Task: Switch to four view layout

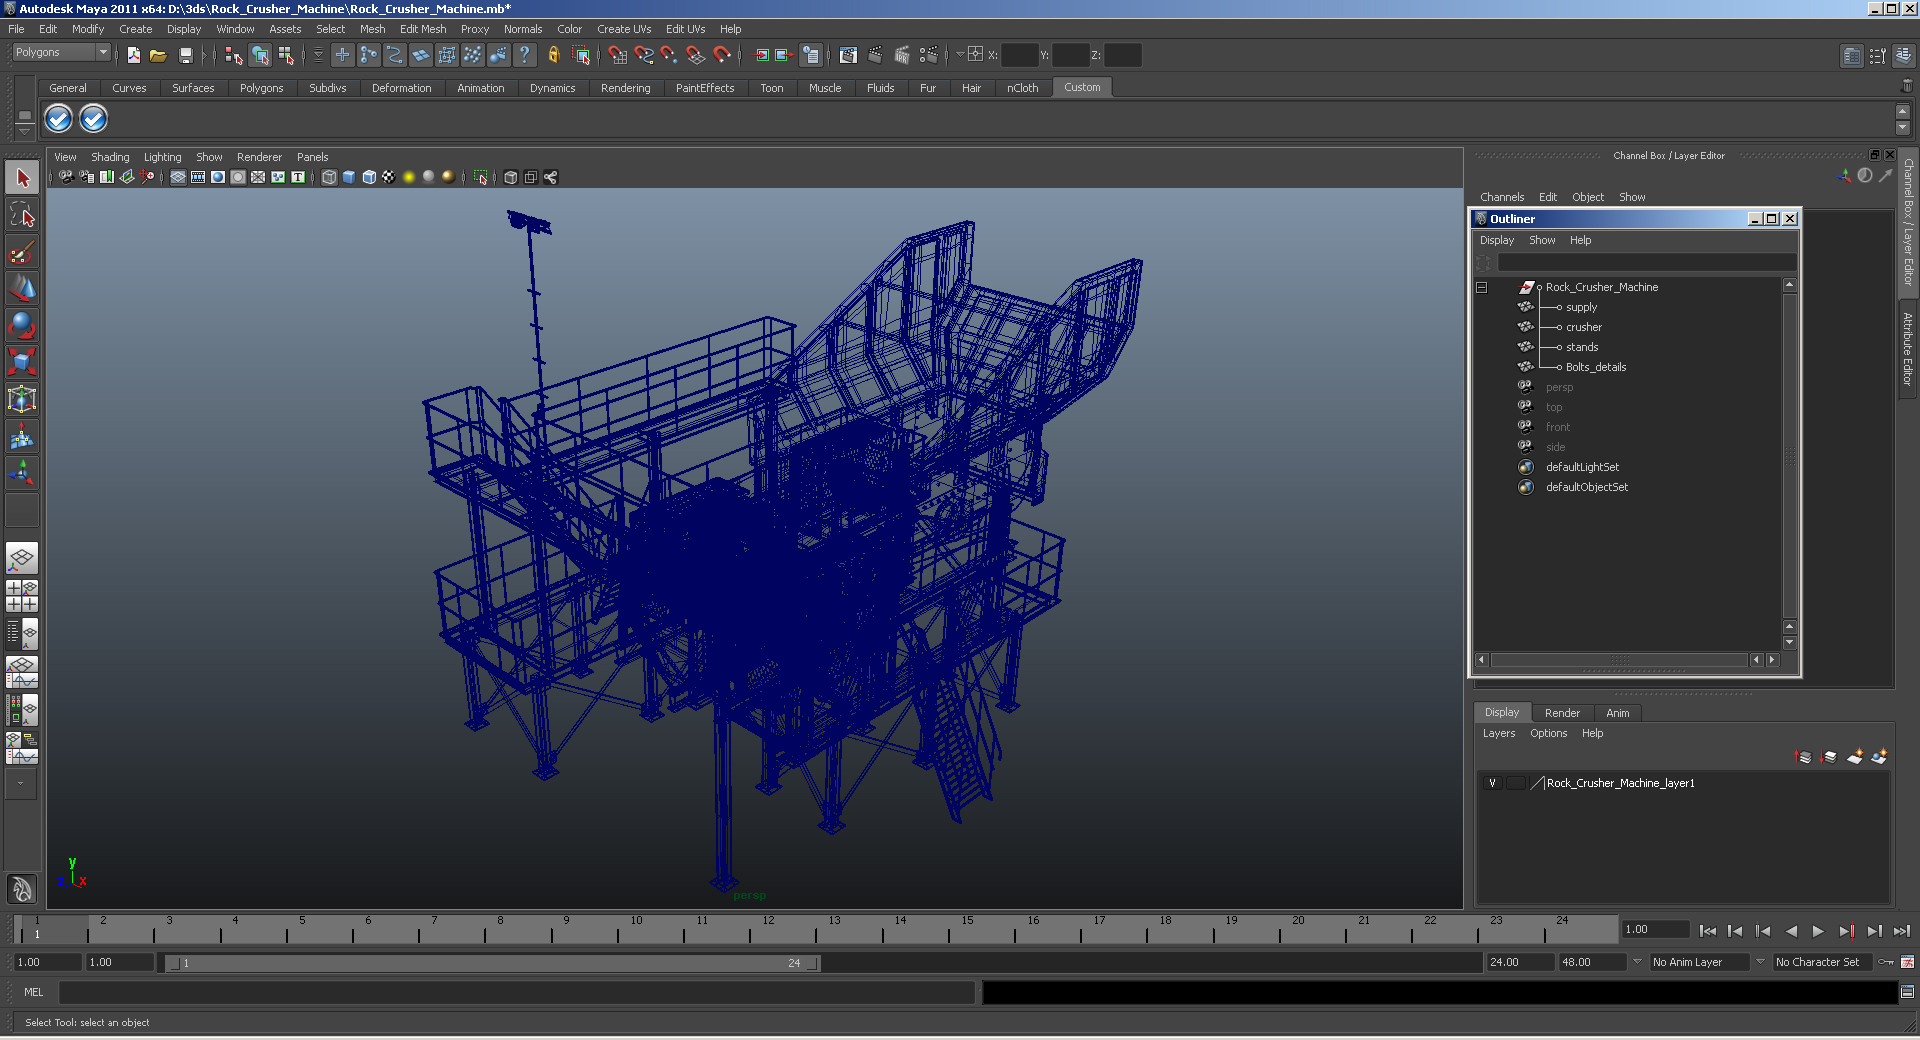Action: pos(22,596)
